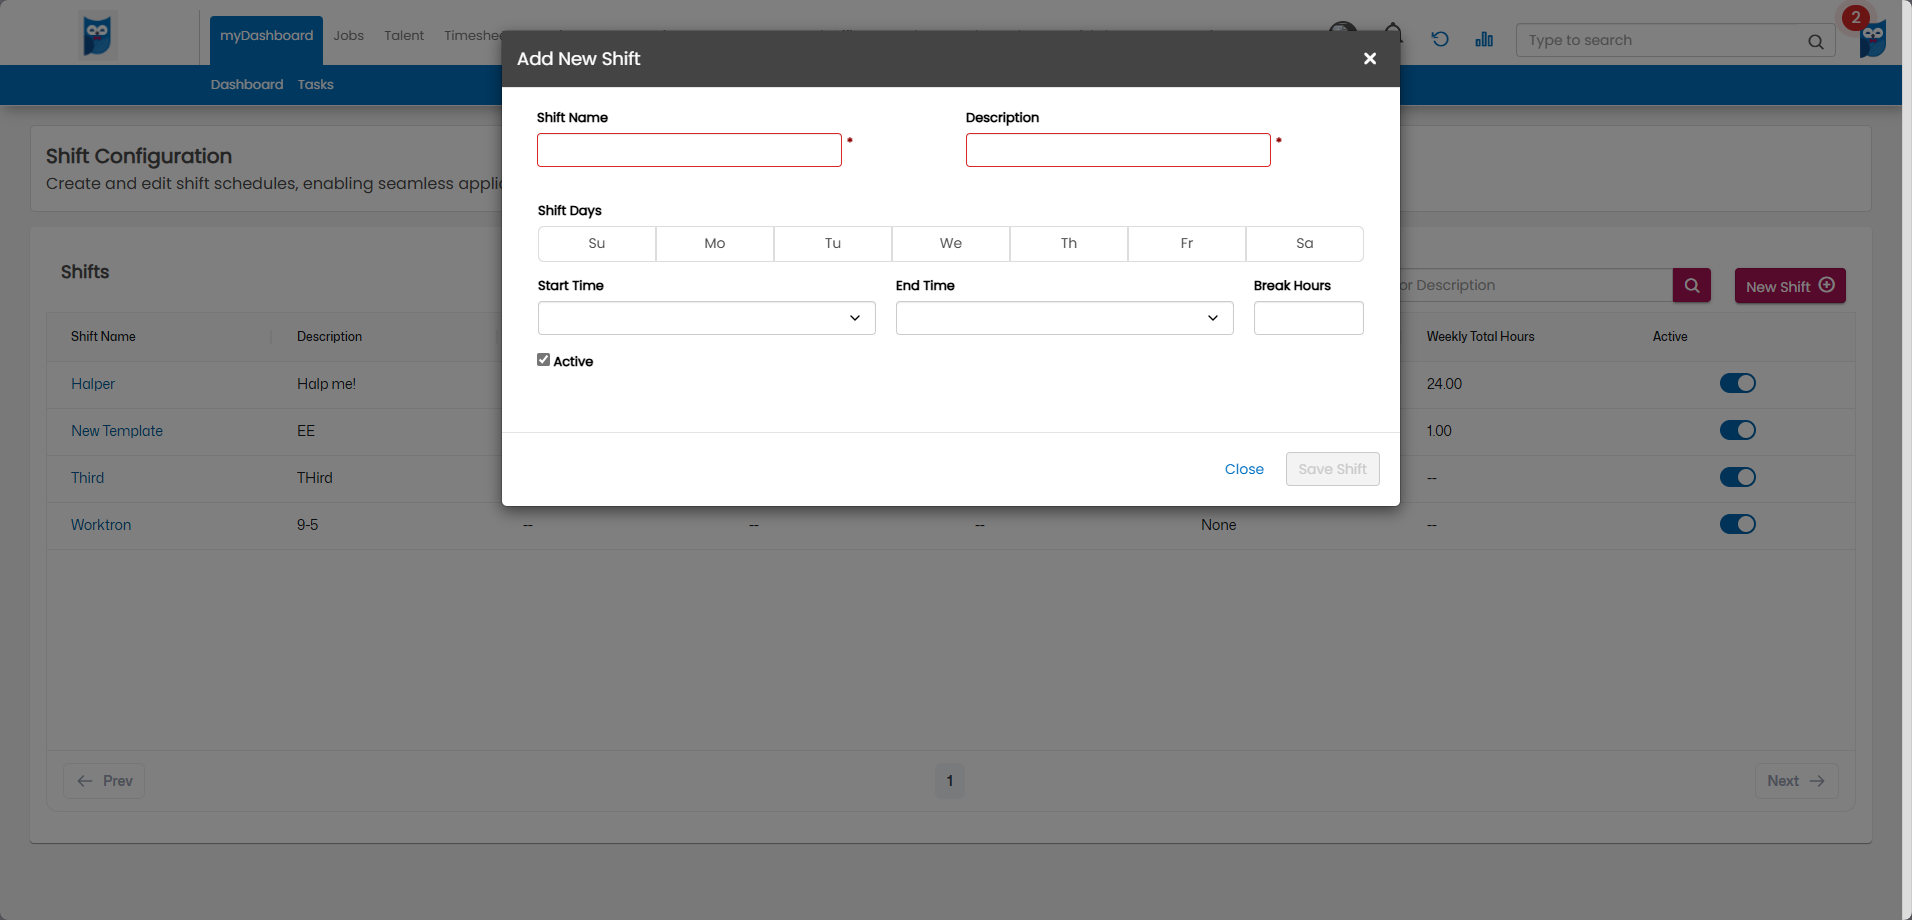This screenshot has height=920, width=1912.
Task: Click the Close link in dialog
Action: [x=1244, y=469]
